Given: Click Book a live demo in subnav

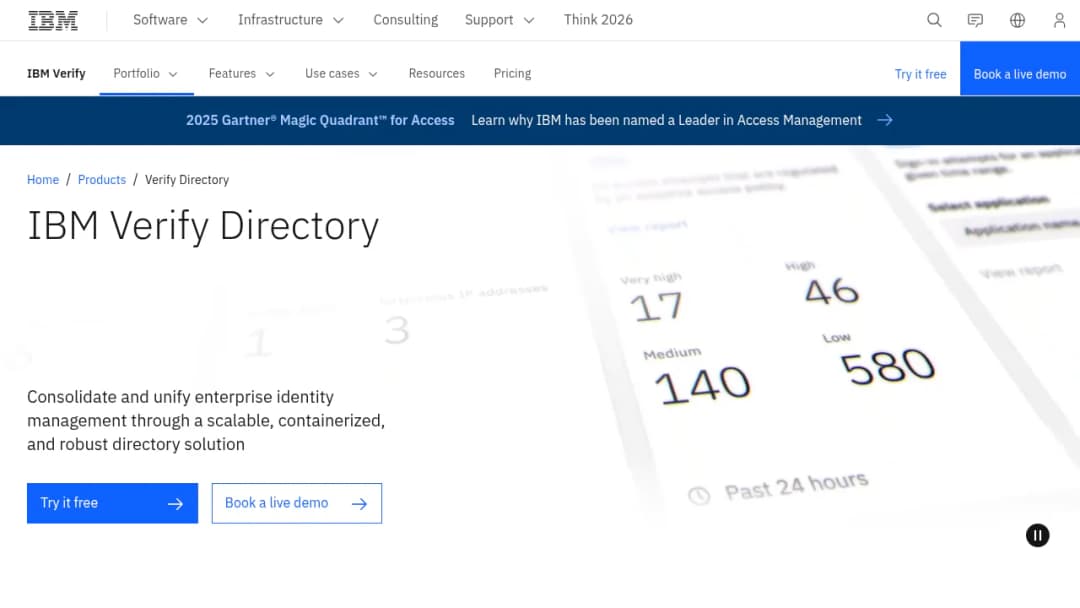Looking at the screenshot, I should [1020, 68].
